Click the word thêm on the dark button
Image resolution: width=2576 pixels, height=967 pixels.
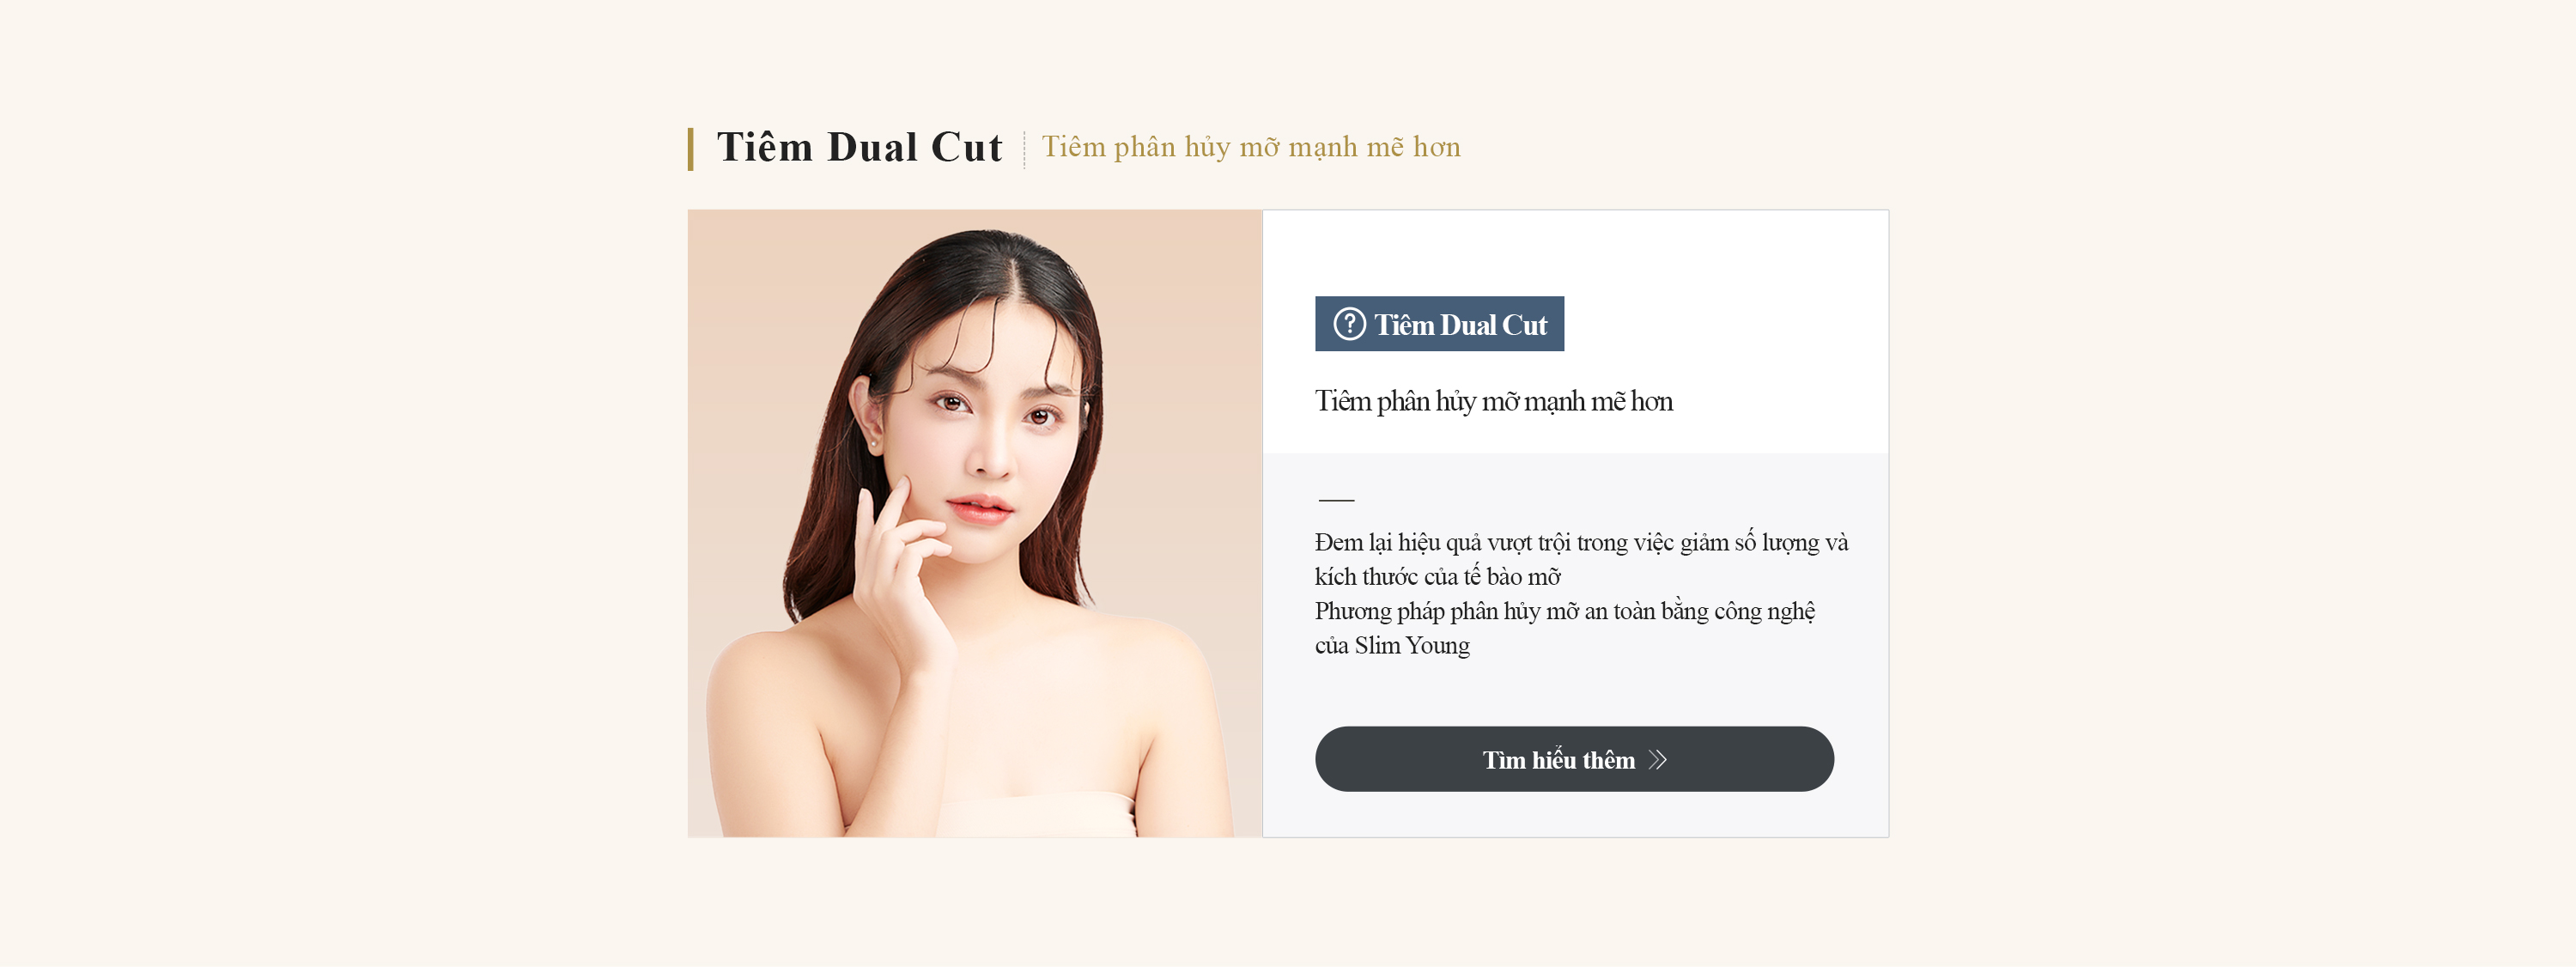click(1608, 760)
